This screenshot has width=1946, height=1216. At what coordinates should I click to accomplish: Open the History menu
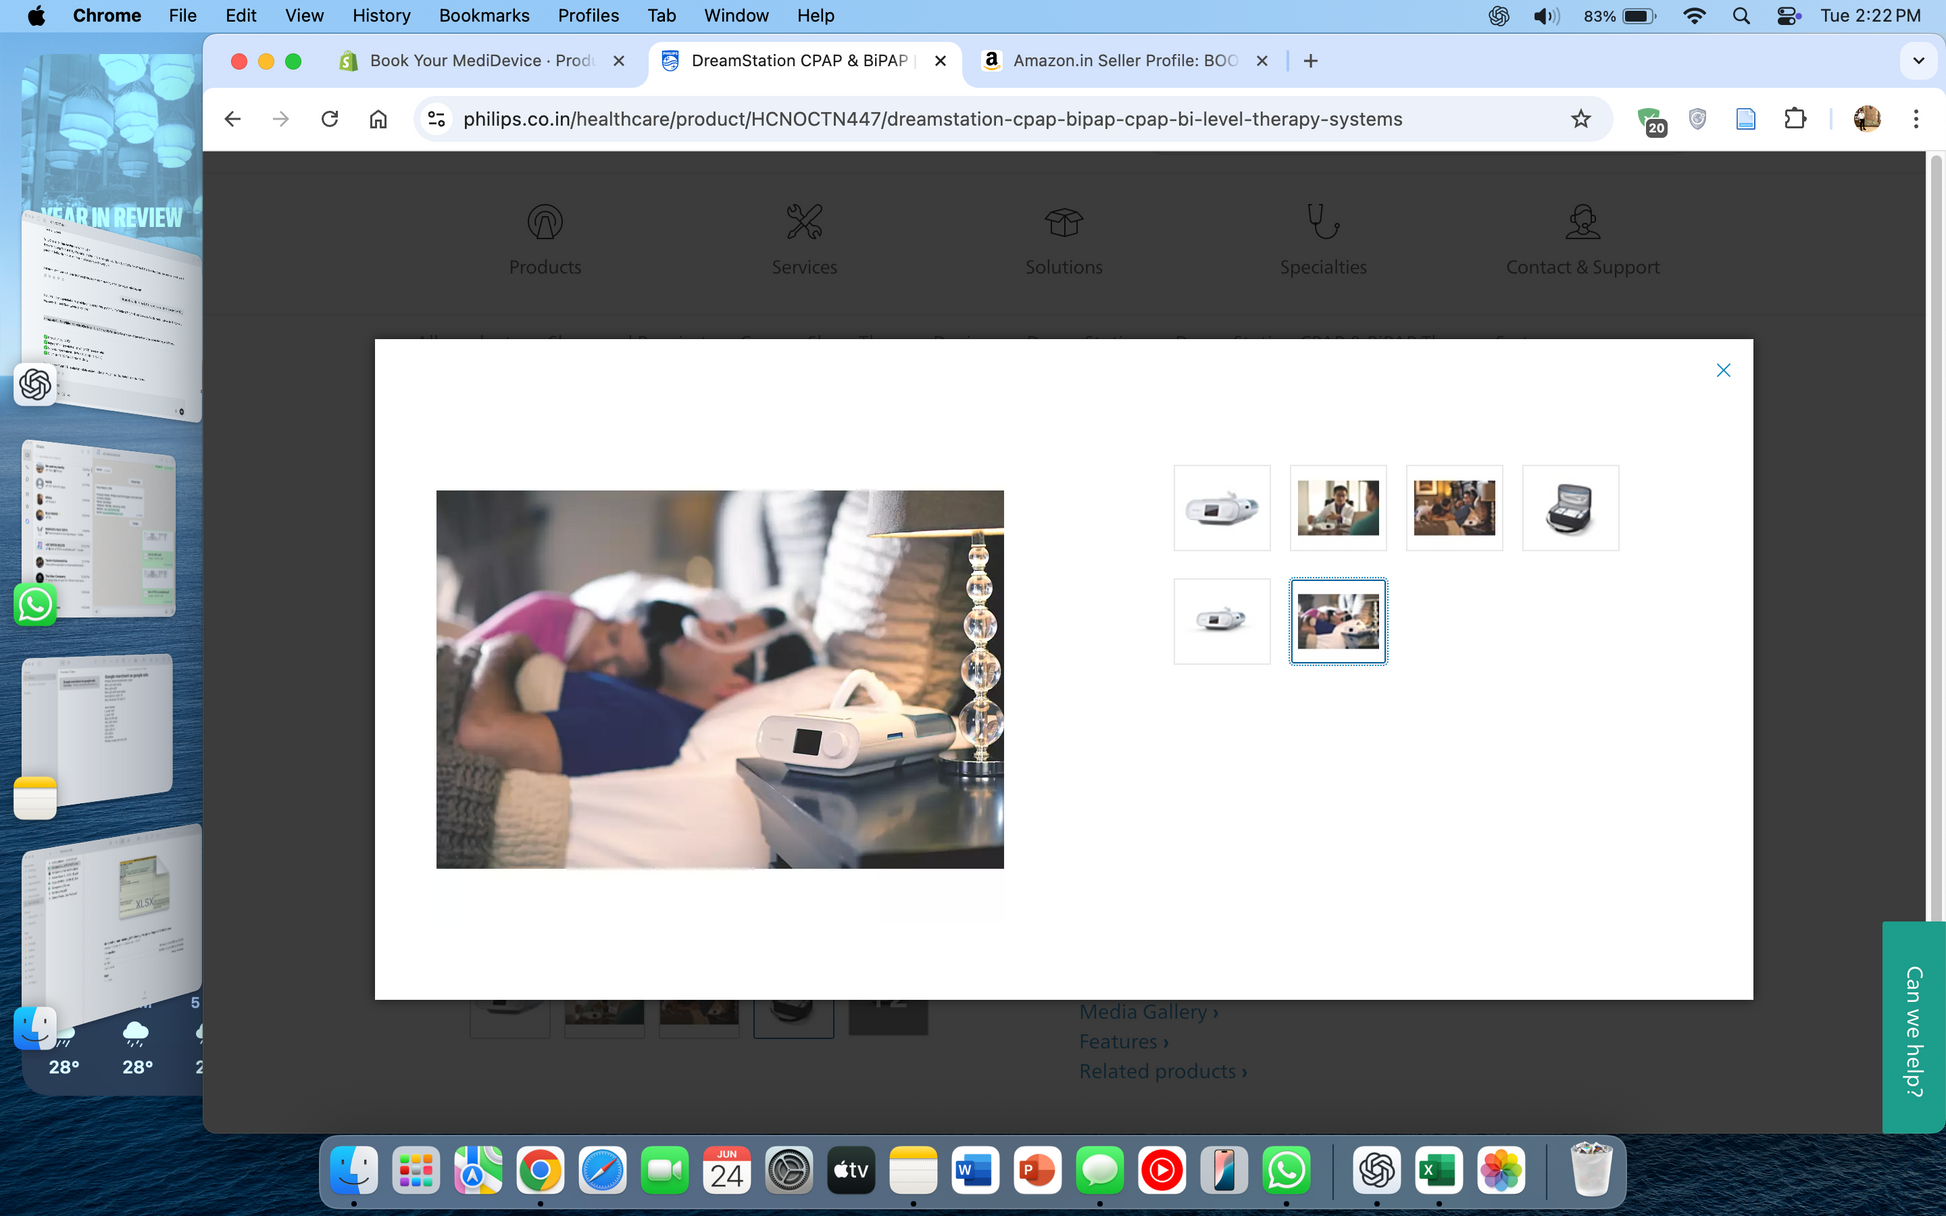381,15
